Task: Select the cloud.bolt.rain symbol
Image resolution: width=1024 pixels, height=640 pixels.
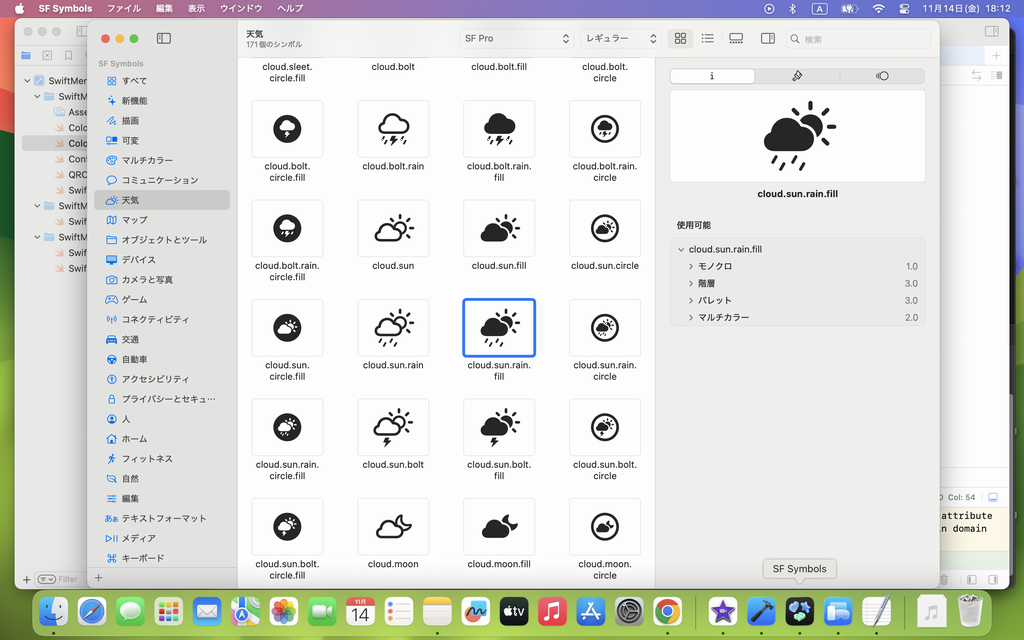Action: tap(393, 129)
